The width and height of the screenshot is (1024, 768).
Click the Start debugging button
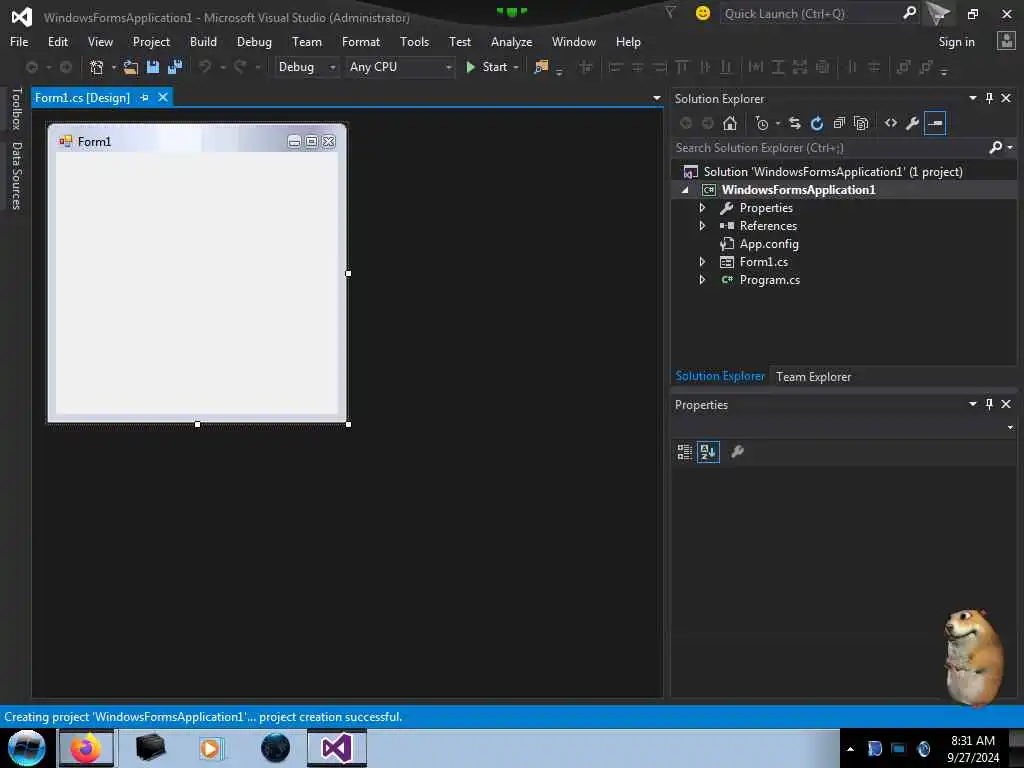coord(487,67)
